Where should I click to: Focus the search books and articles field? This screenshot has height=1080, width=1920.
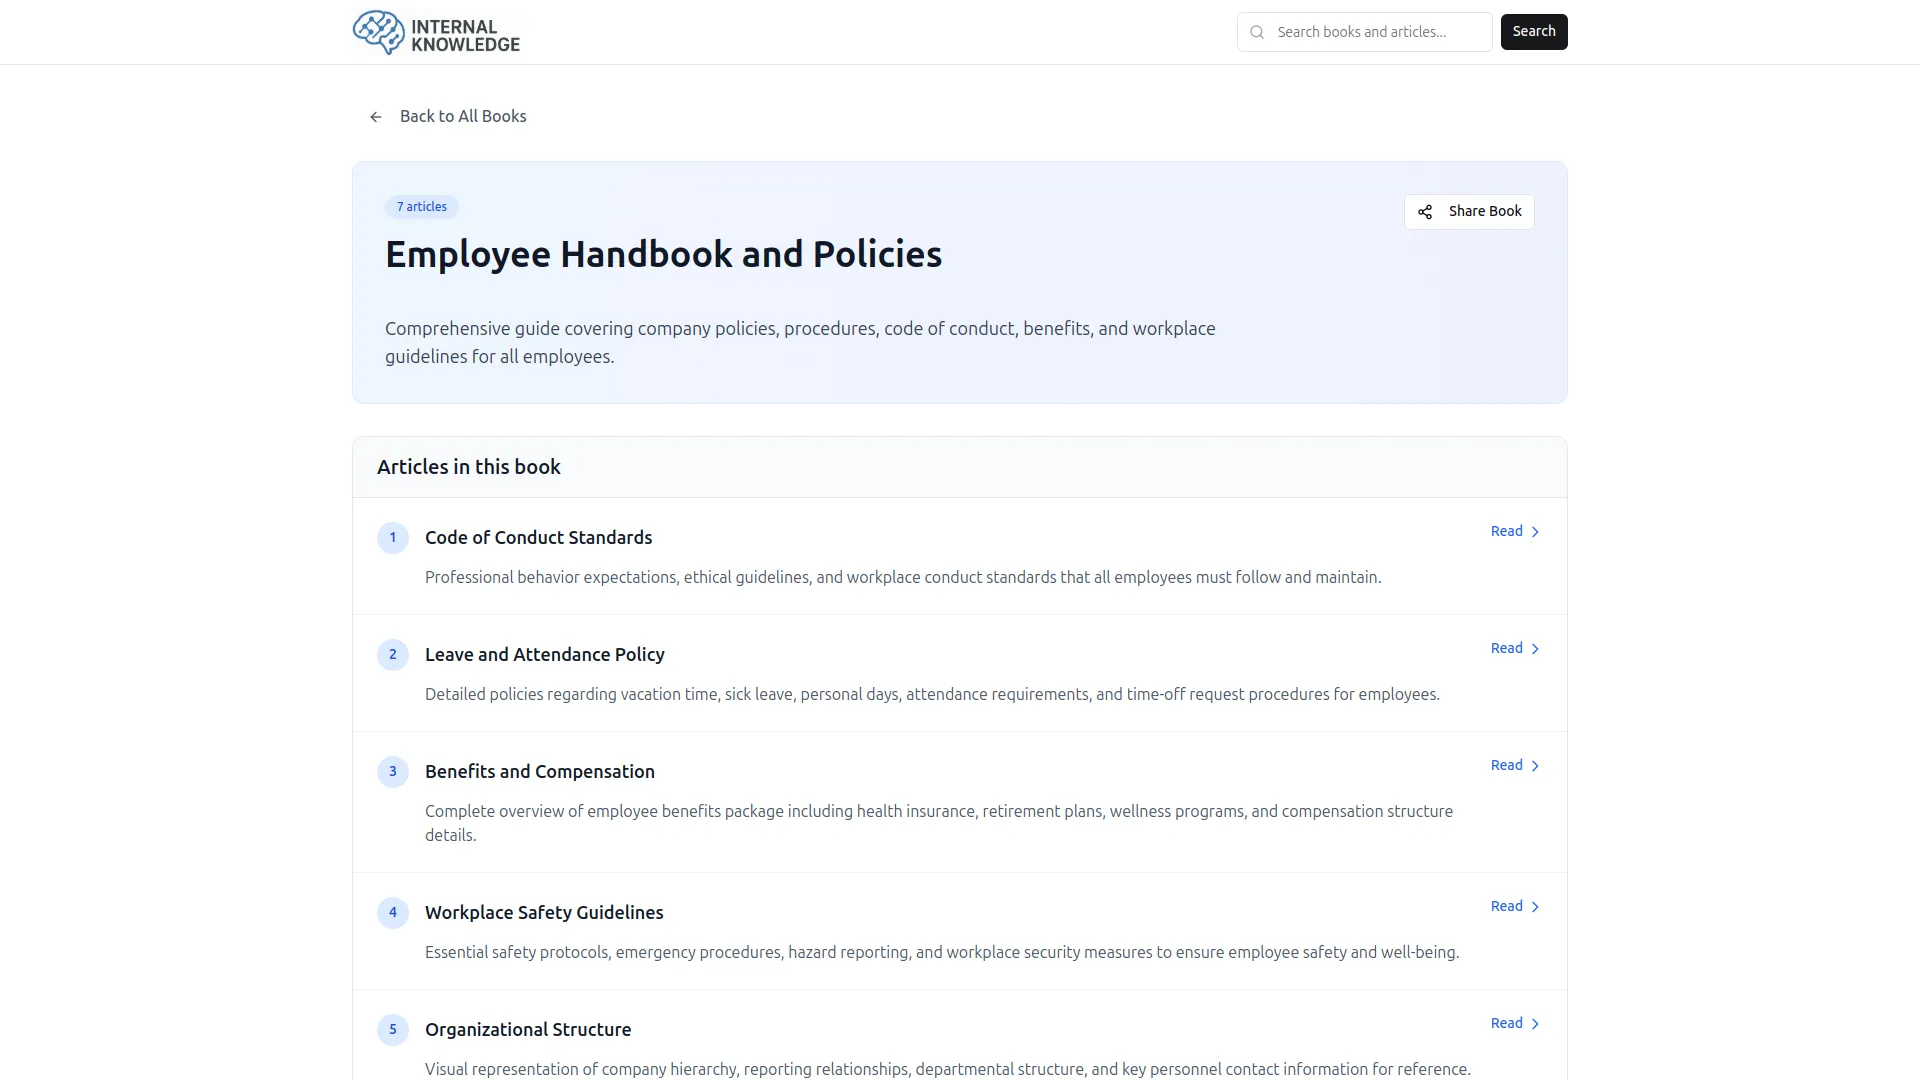[1375, 32]
